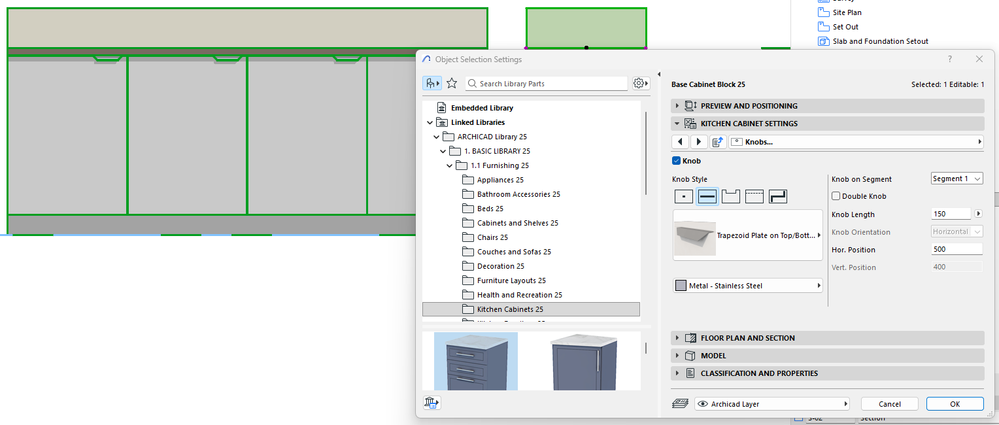Collapse the 1. BASIC LIBRARY 25 folder

[x=443, y=151]
